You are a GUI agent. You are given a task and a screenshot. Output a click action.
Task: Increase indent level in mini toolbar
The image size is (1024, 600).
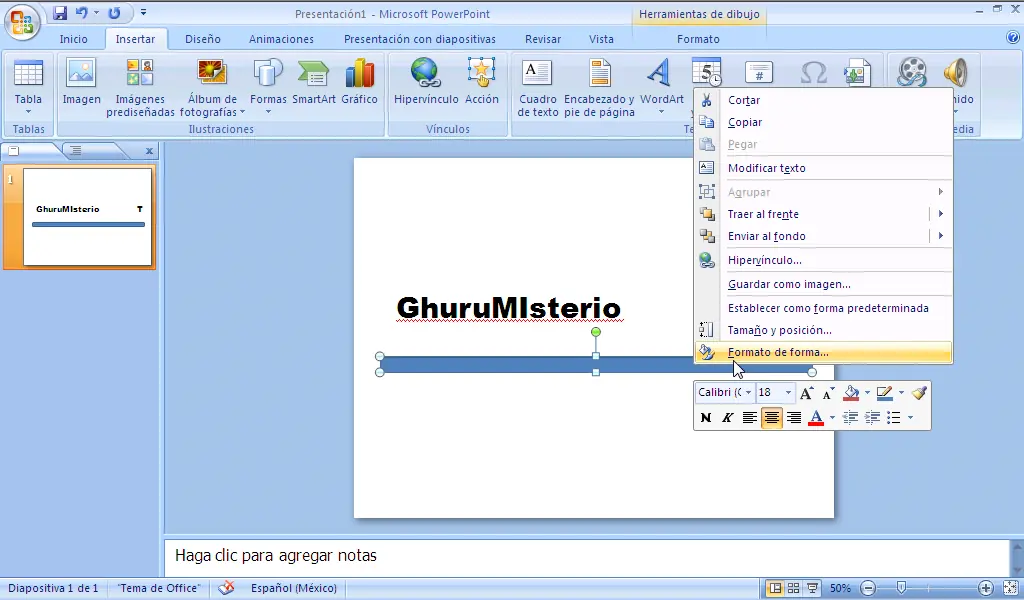tap(872, 417)
